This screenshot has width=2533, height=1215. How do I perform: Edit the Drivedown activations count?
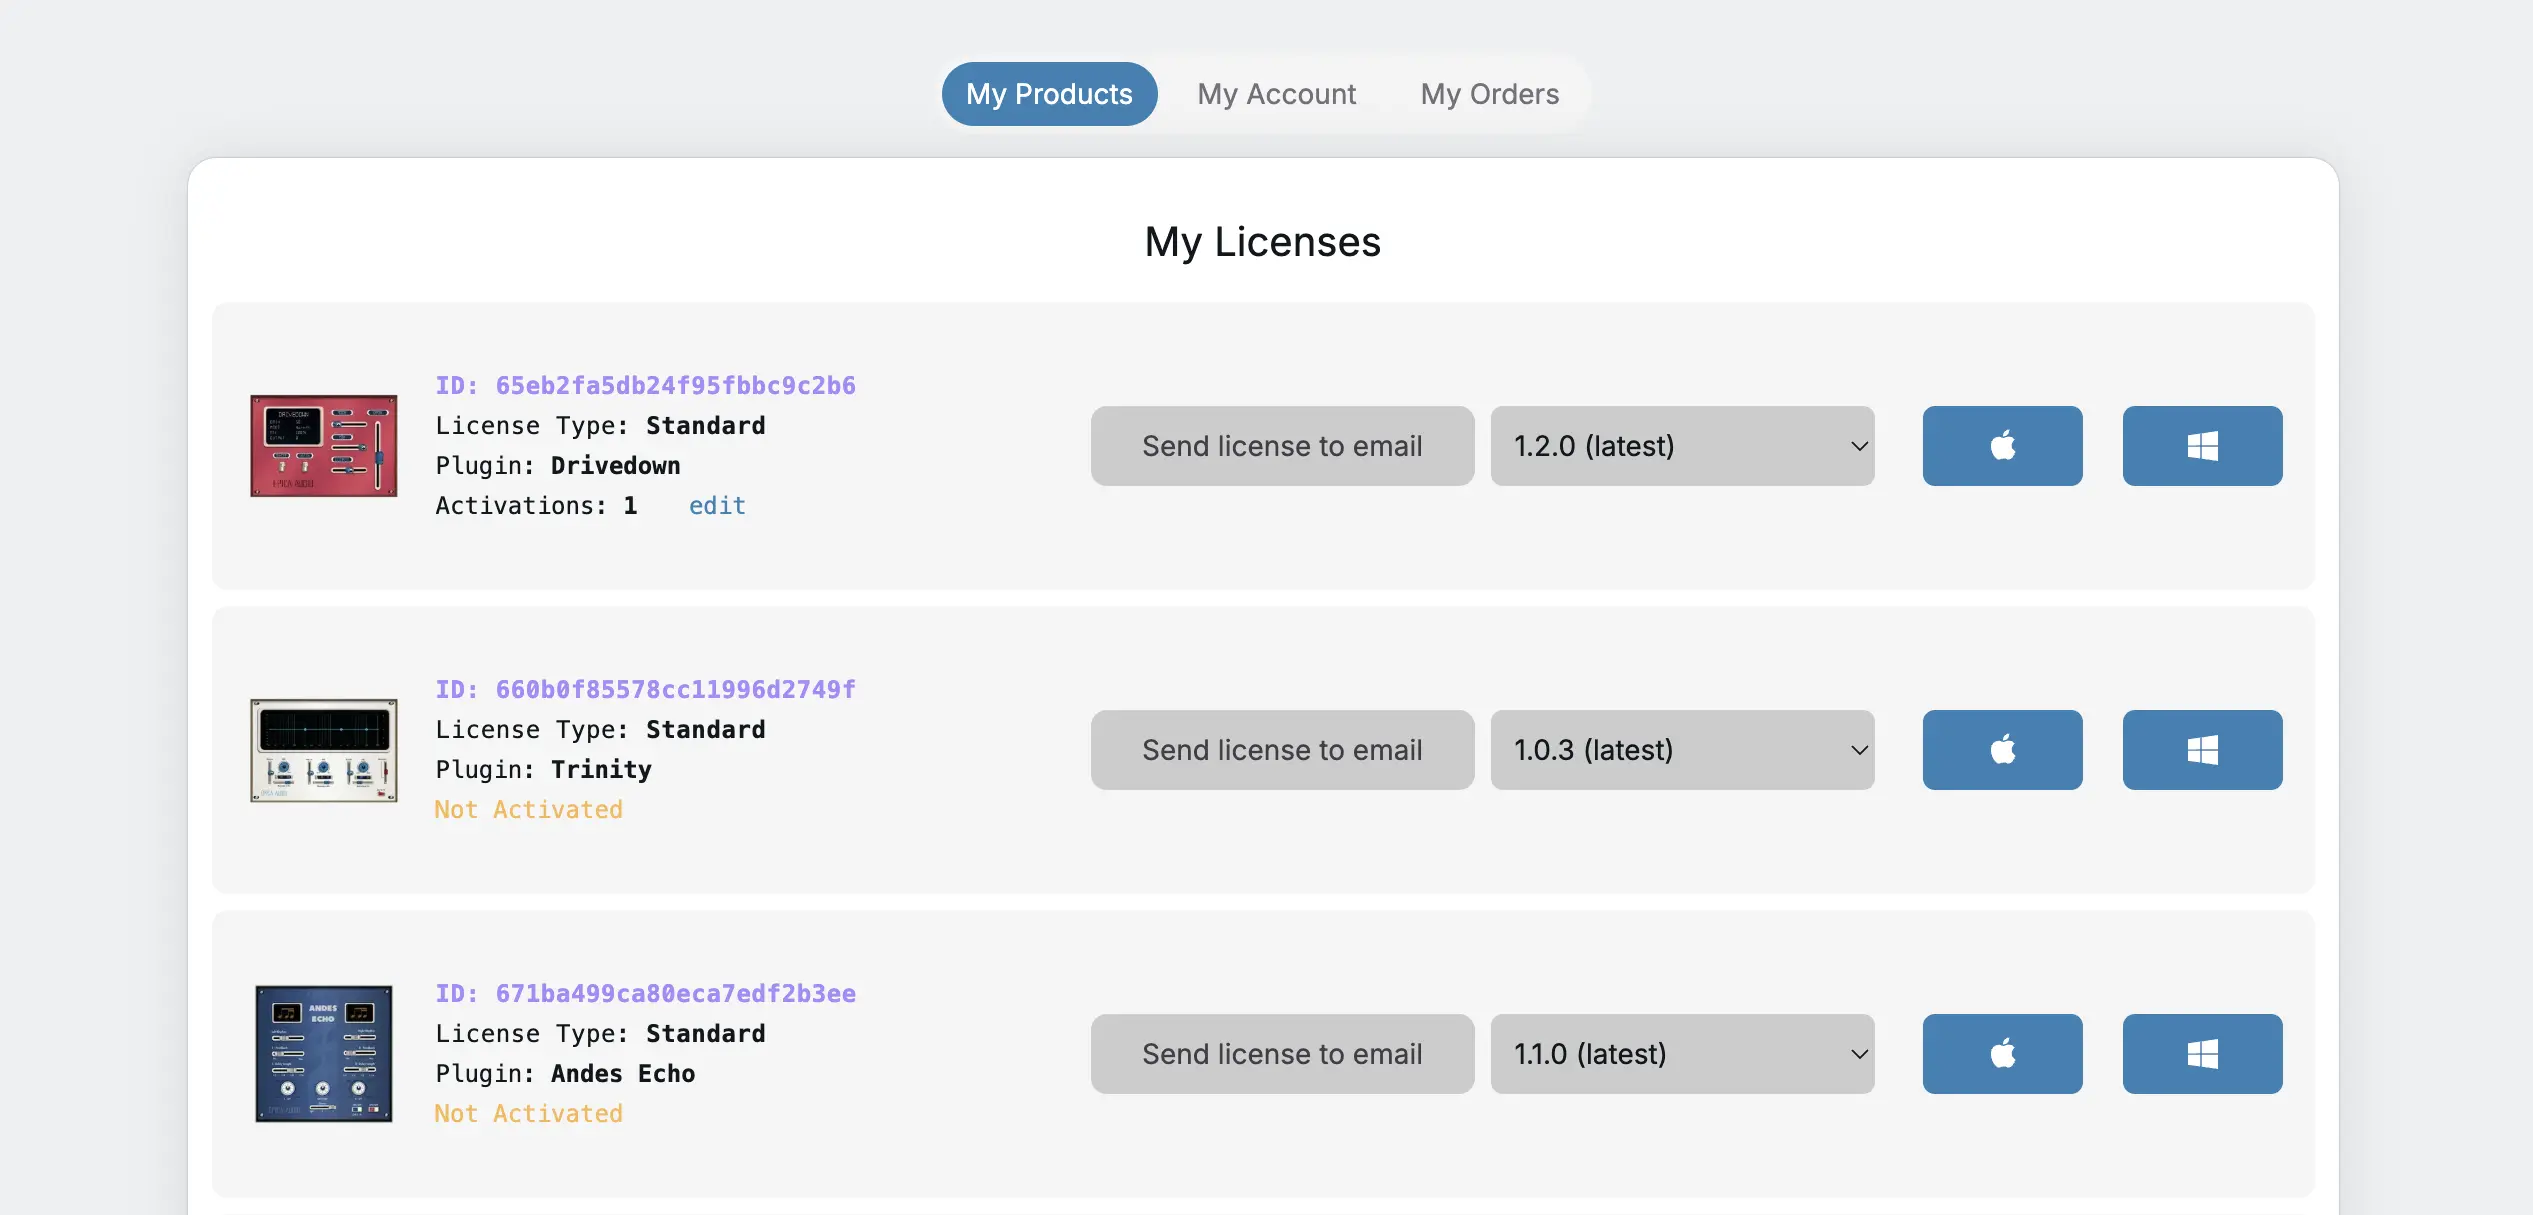[716, 505]
